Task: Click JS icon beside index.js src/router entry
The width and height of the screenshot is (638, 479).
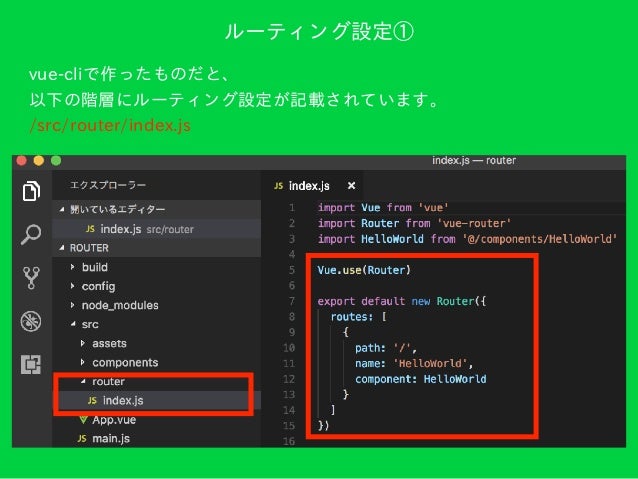Action: 90,229
